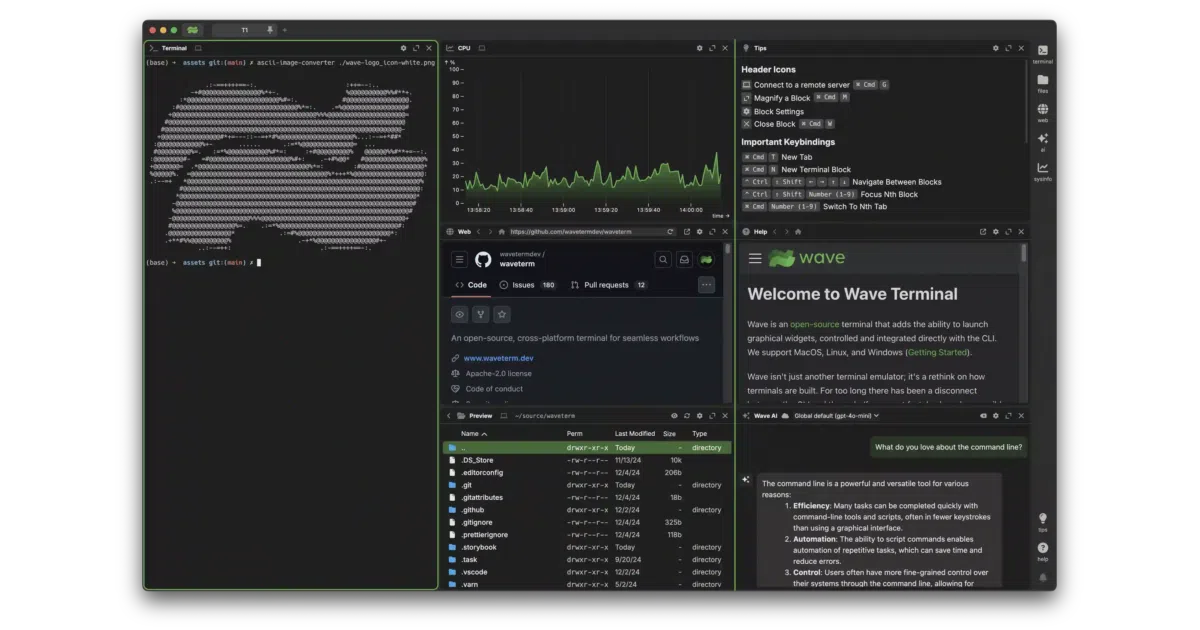The width and height of the screenshot is (1200, 630).
Task: Click home icon in Help block
Action: point(797,232)
